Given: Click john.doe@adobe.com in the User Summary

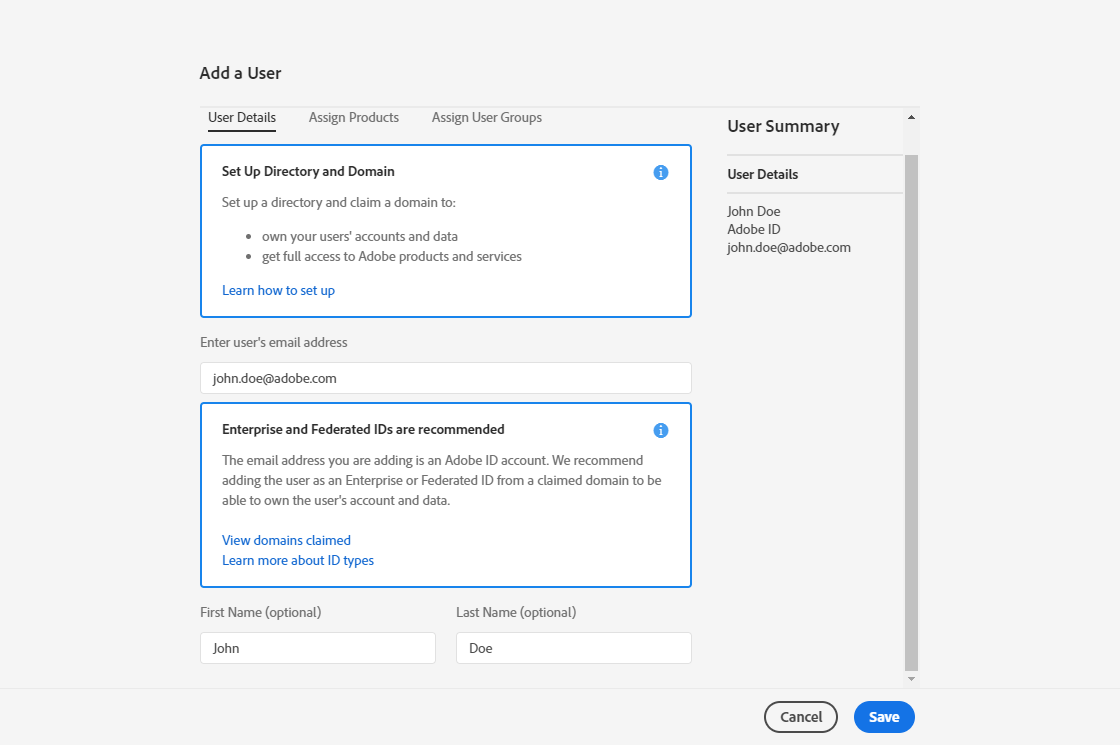Looking at the screenshot, I should [x=789, y=247].
